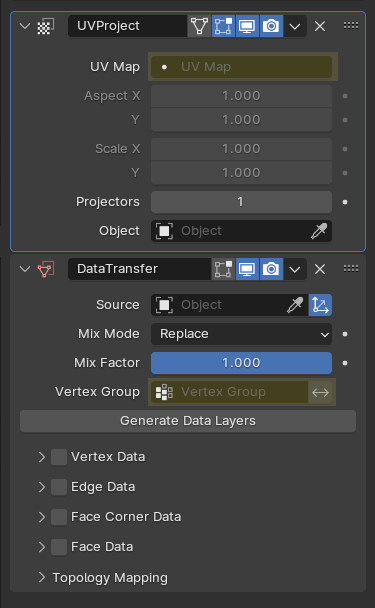This screenshot has height=608, width=375.
Task: Click the Scale Y value field
Action: tap(241, 173)
